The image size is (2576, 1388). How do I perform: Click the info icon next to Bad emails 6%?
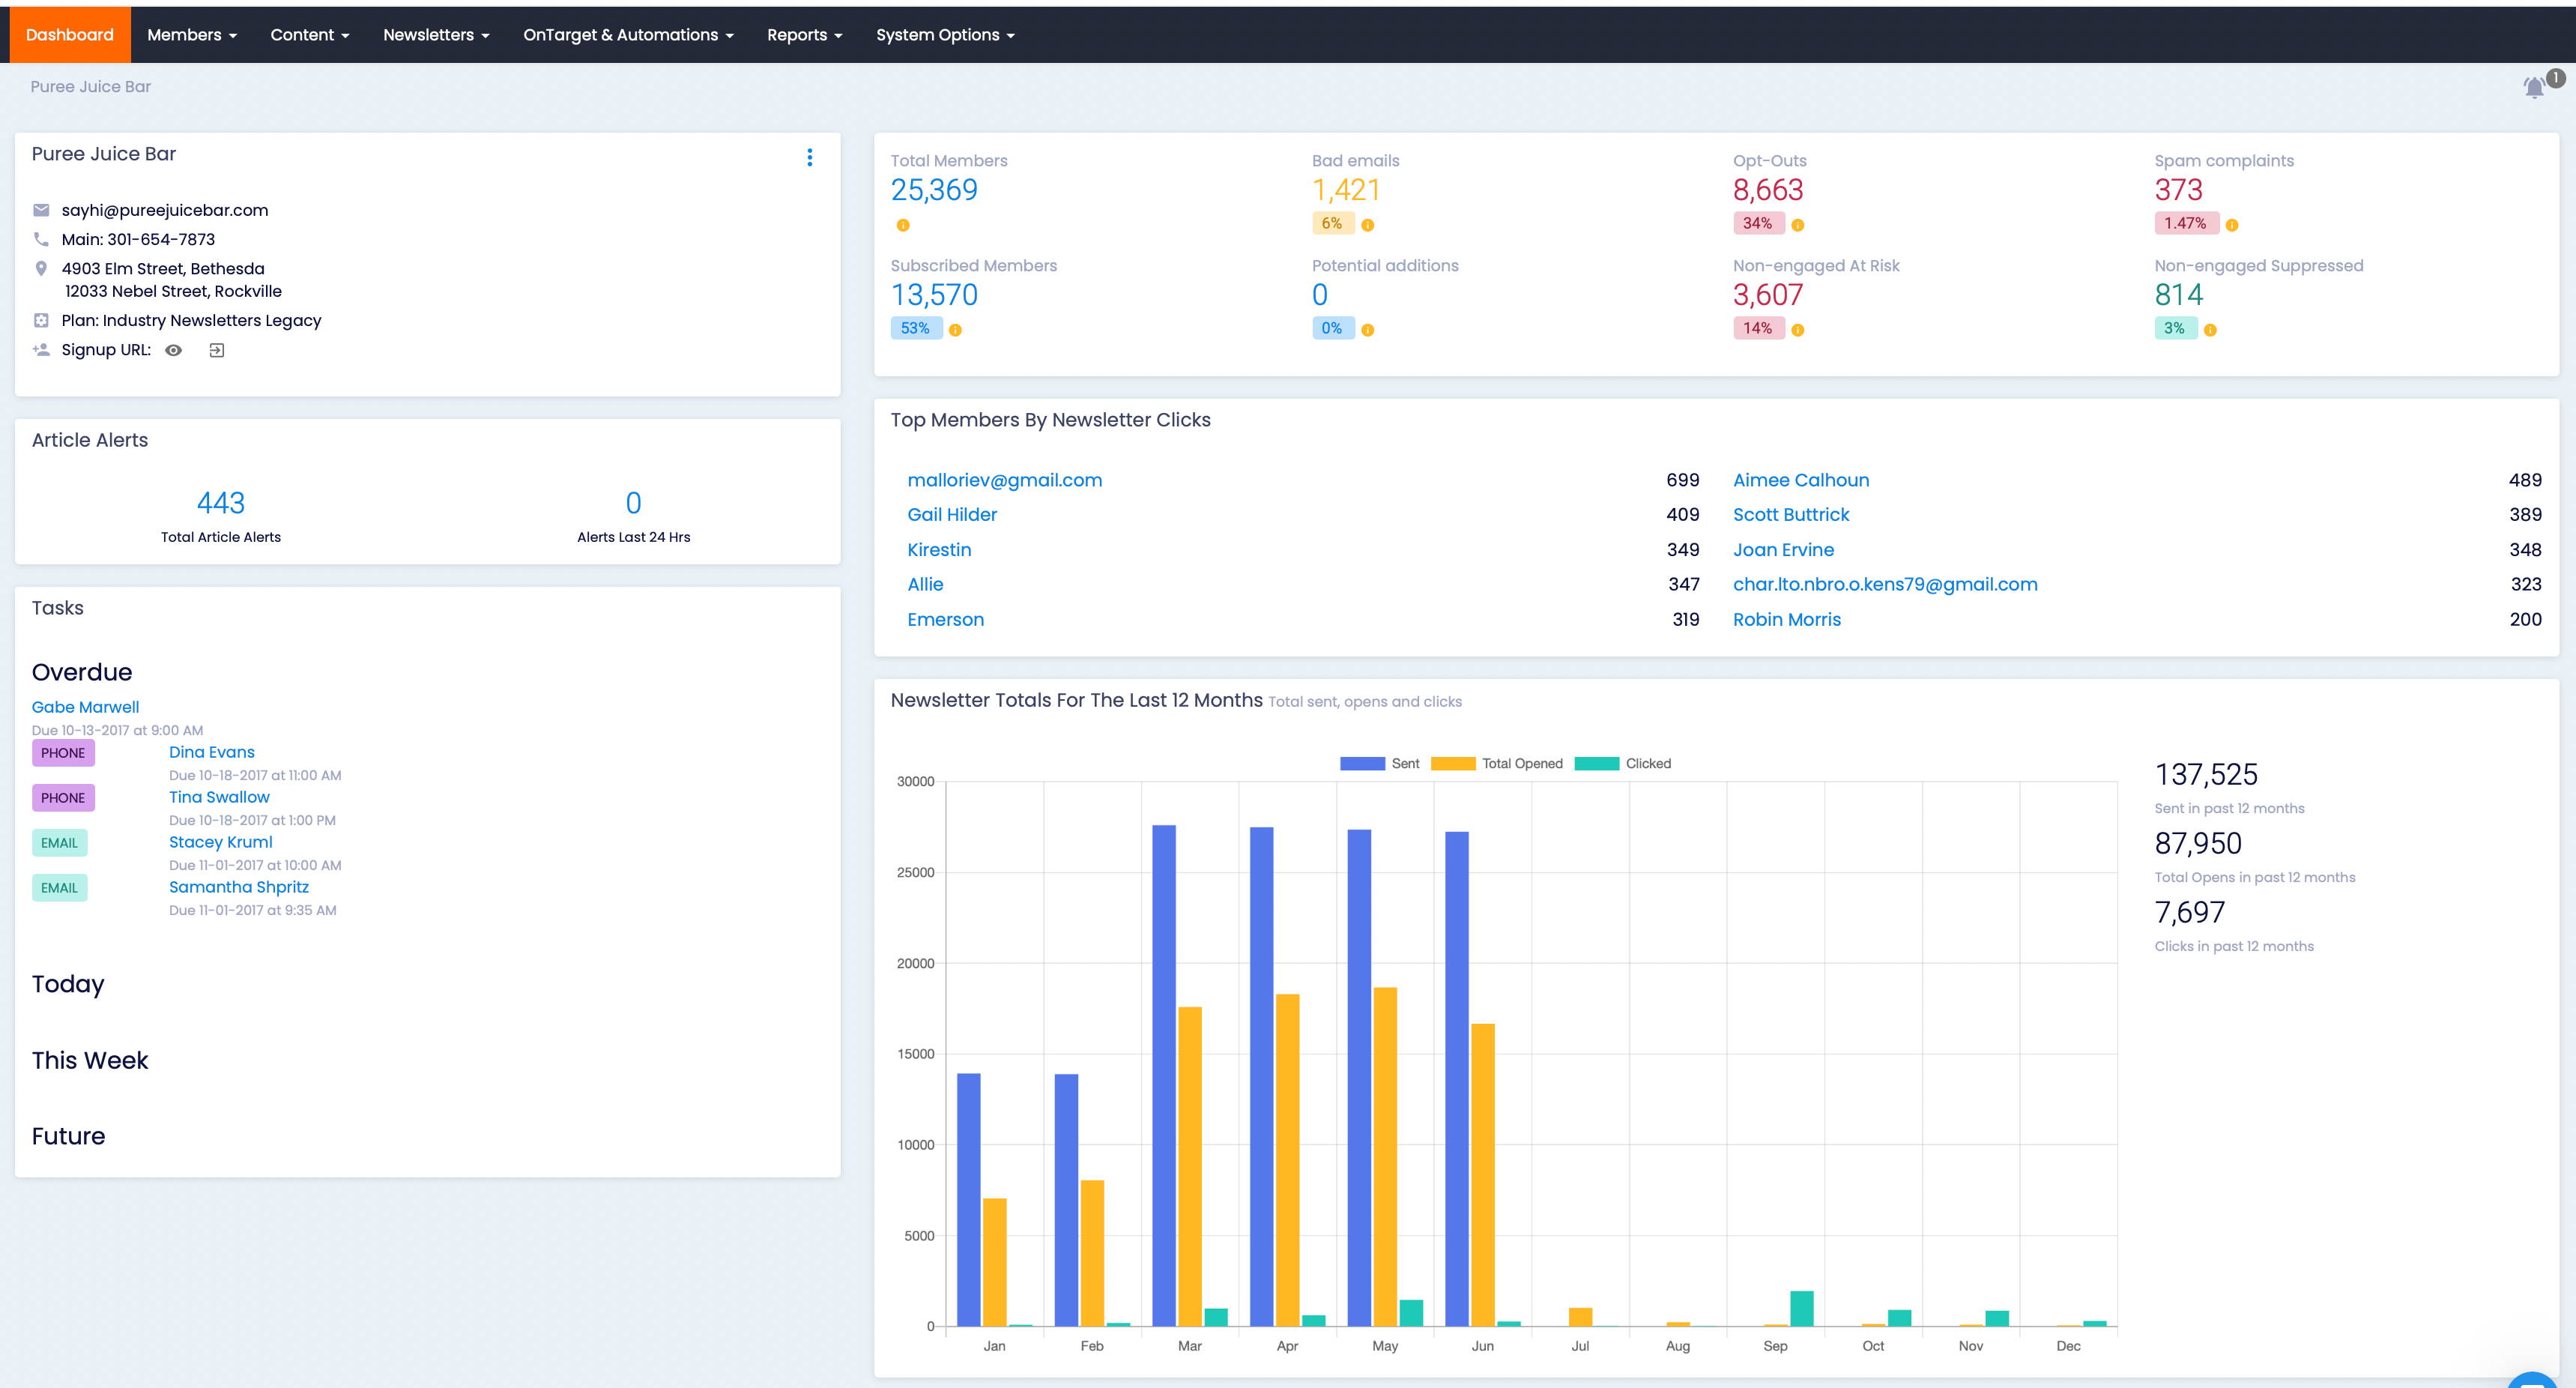1367,225
